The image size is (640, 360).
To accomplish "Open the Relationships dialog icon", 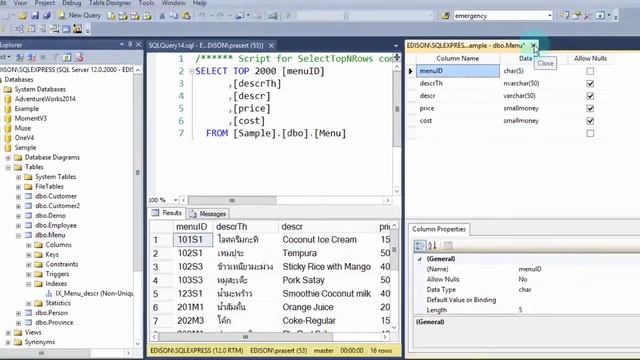I will click(19, 29).
